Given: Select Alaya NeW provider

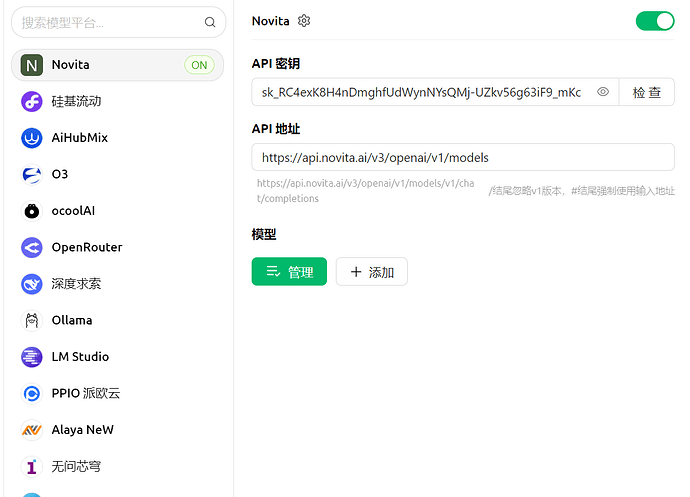Looking at the screenshot, I should point(117,430).
